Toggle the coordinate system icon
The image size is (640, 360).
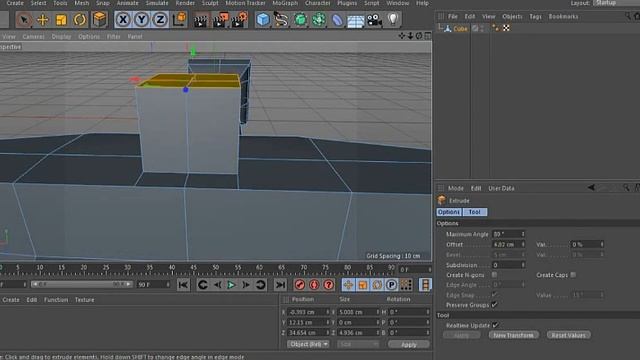(179, 19)
